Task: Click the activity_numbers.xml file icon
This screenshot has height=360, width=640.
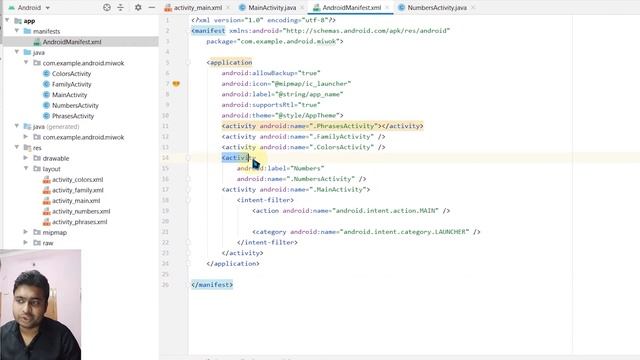Action: 46,211
